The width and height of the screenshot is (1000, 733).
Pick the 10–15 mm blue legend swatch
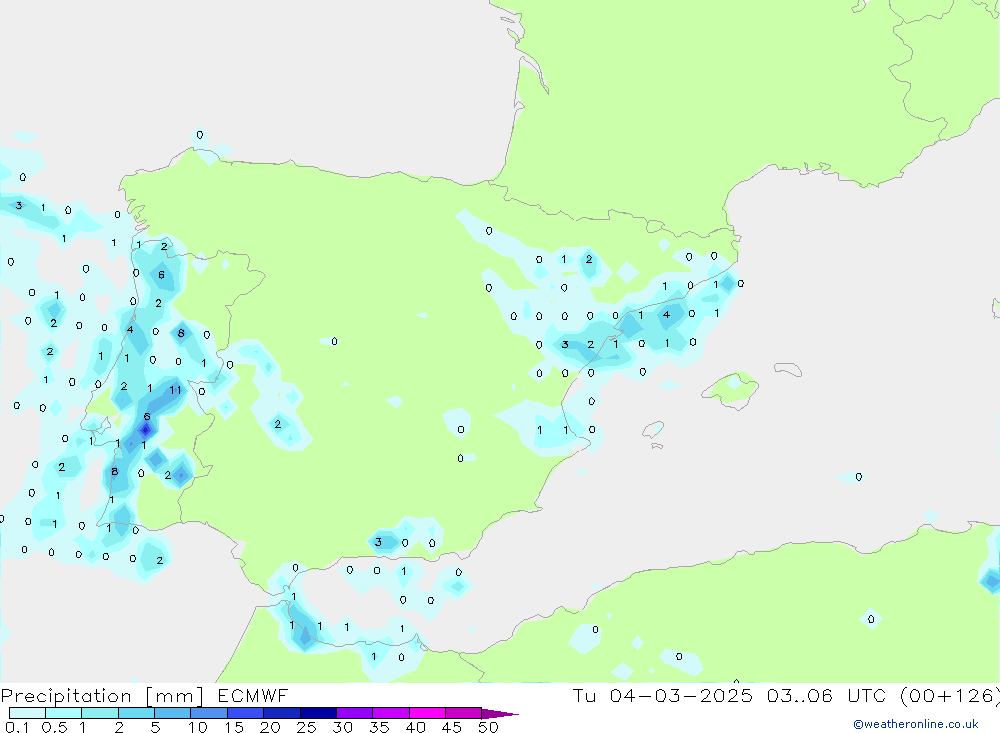[x=209, y=713]
